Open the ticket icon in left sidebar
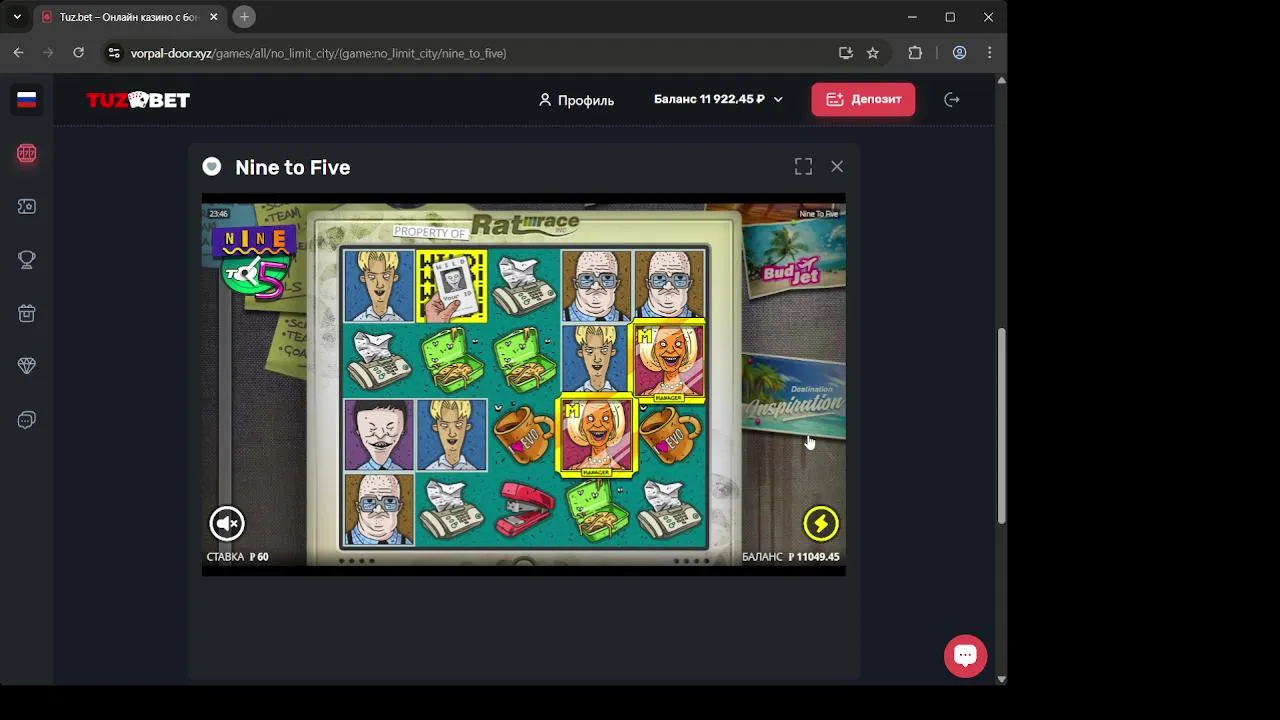 (27, 206)
